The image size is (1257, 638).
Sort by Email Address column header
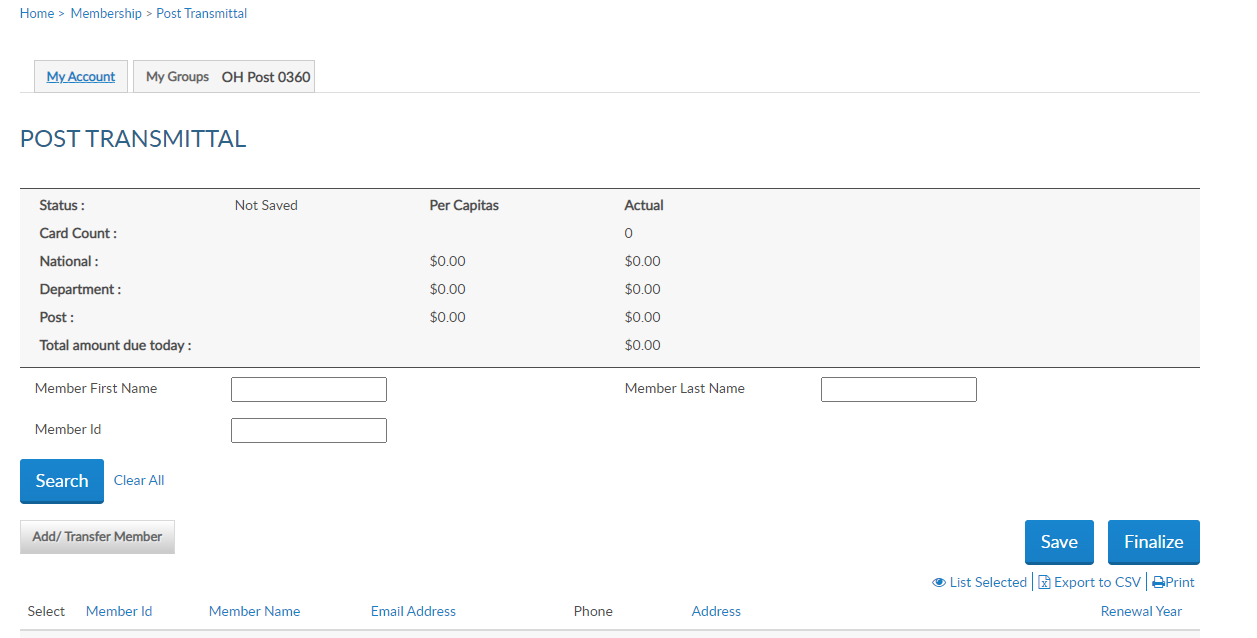click(x=413, y=612)
